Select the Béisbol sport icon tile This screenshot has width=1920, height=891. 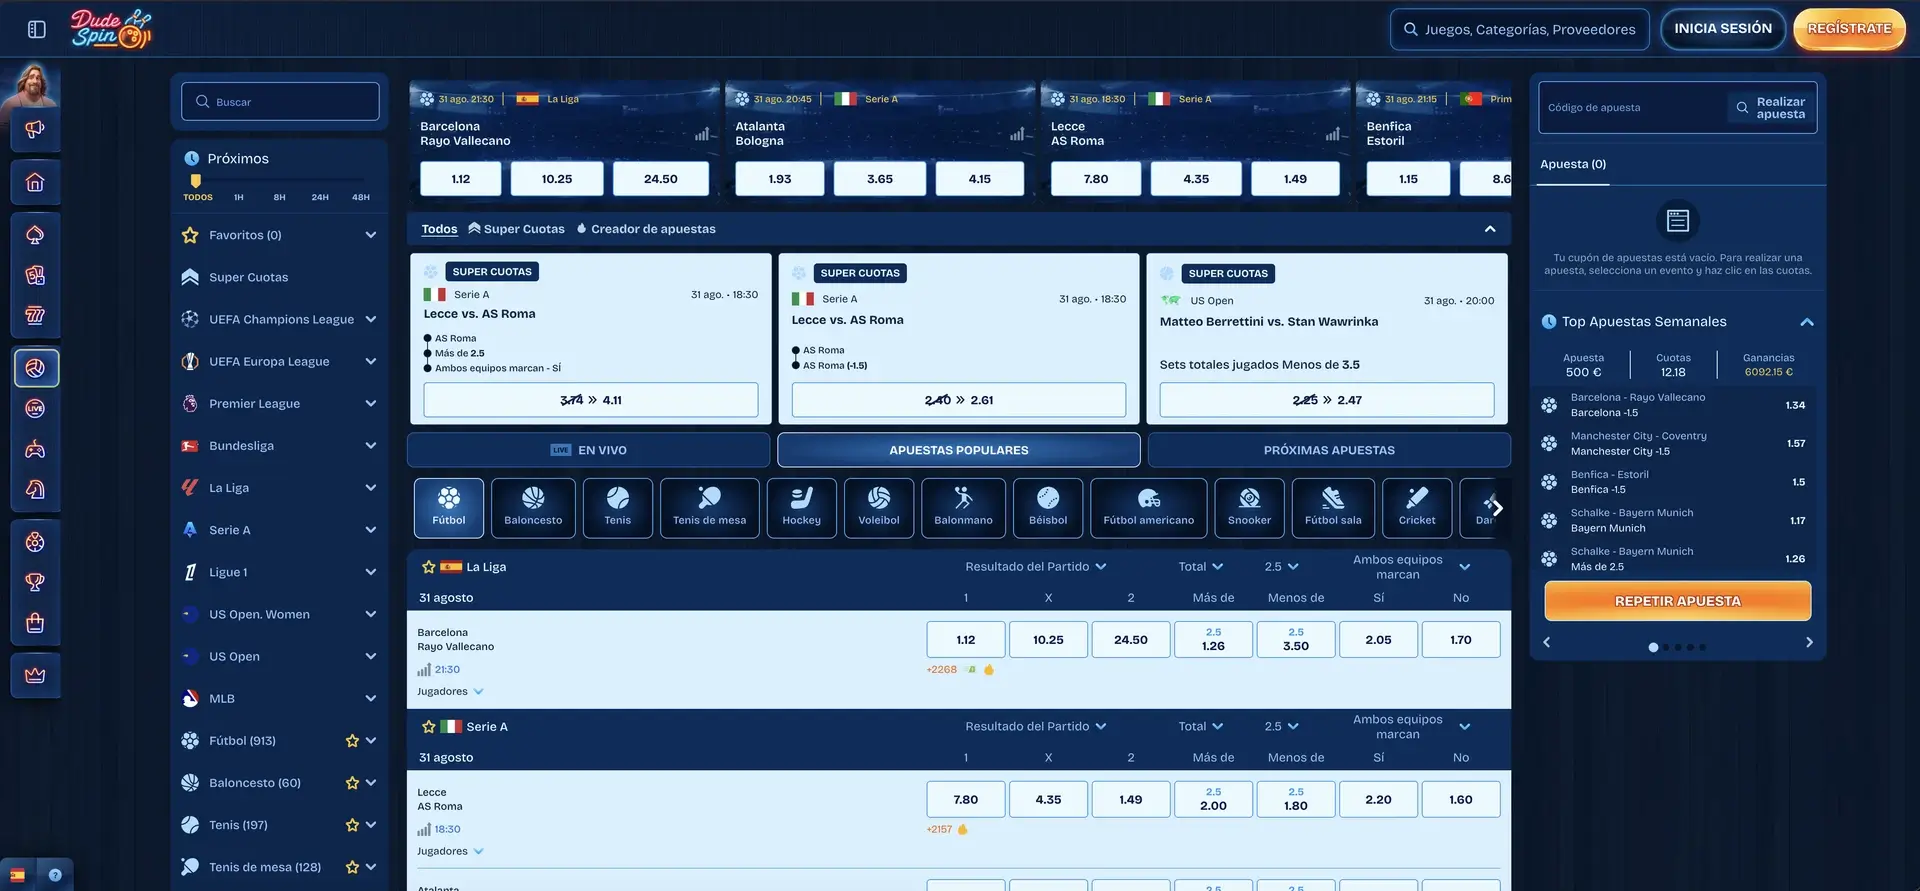click(x=1048, y=508)
